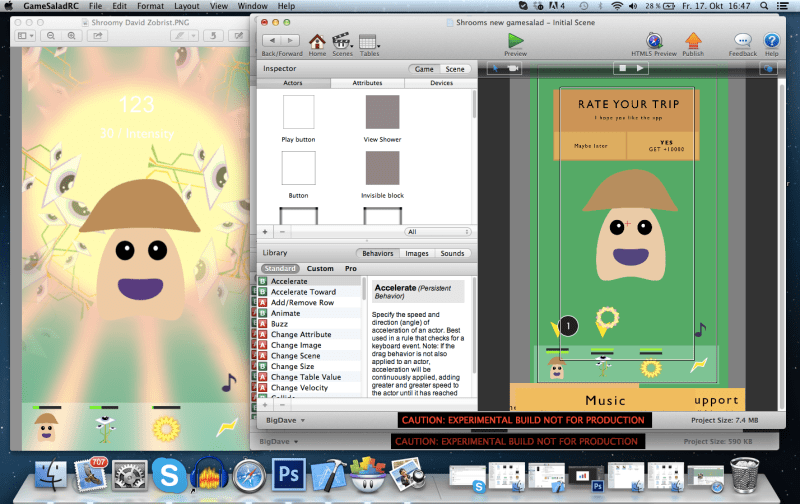The width and height of the screenshot is (800, 504).
Task: Select Pro behaviors filter
Action: click(351, 268)
